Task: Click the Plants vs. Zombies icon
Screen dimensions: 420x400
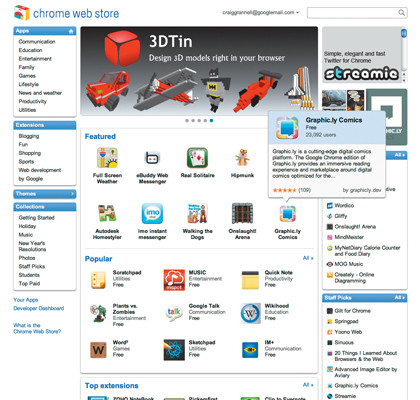Action: (x=98, y=313)
